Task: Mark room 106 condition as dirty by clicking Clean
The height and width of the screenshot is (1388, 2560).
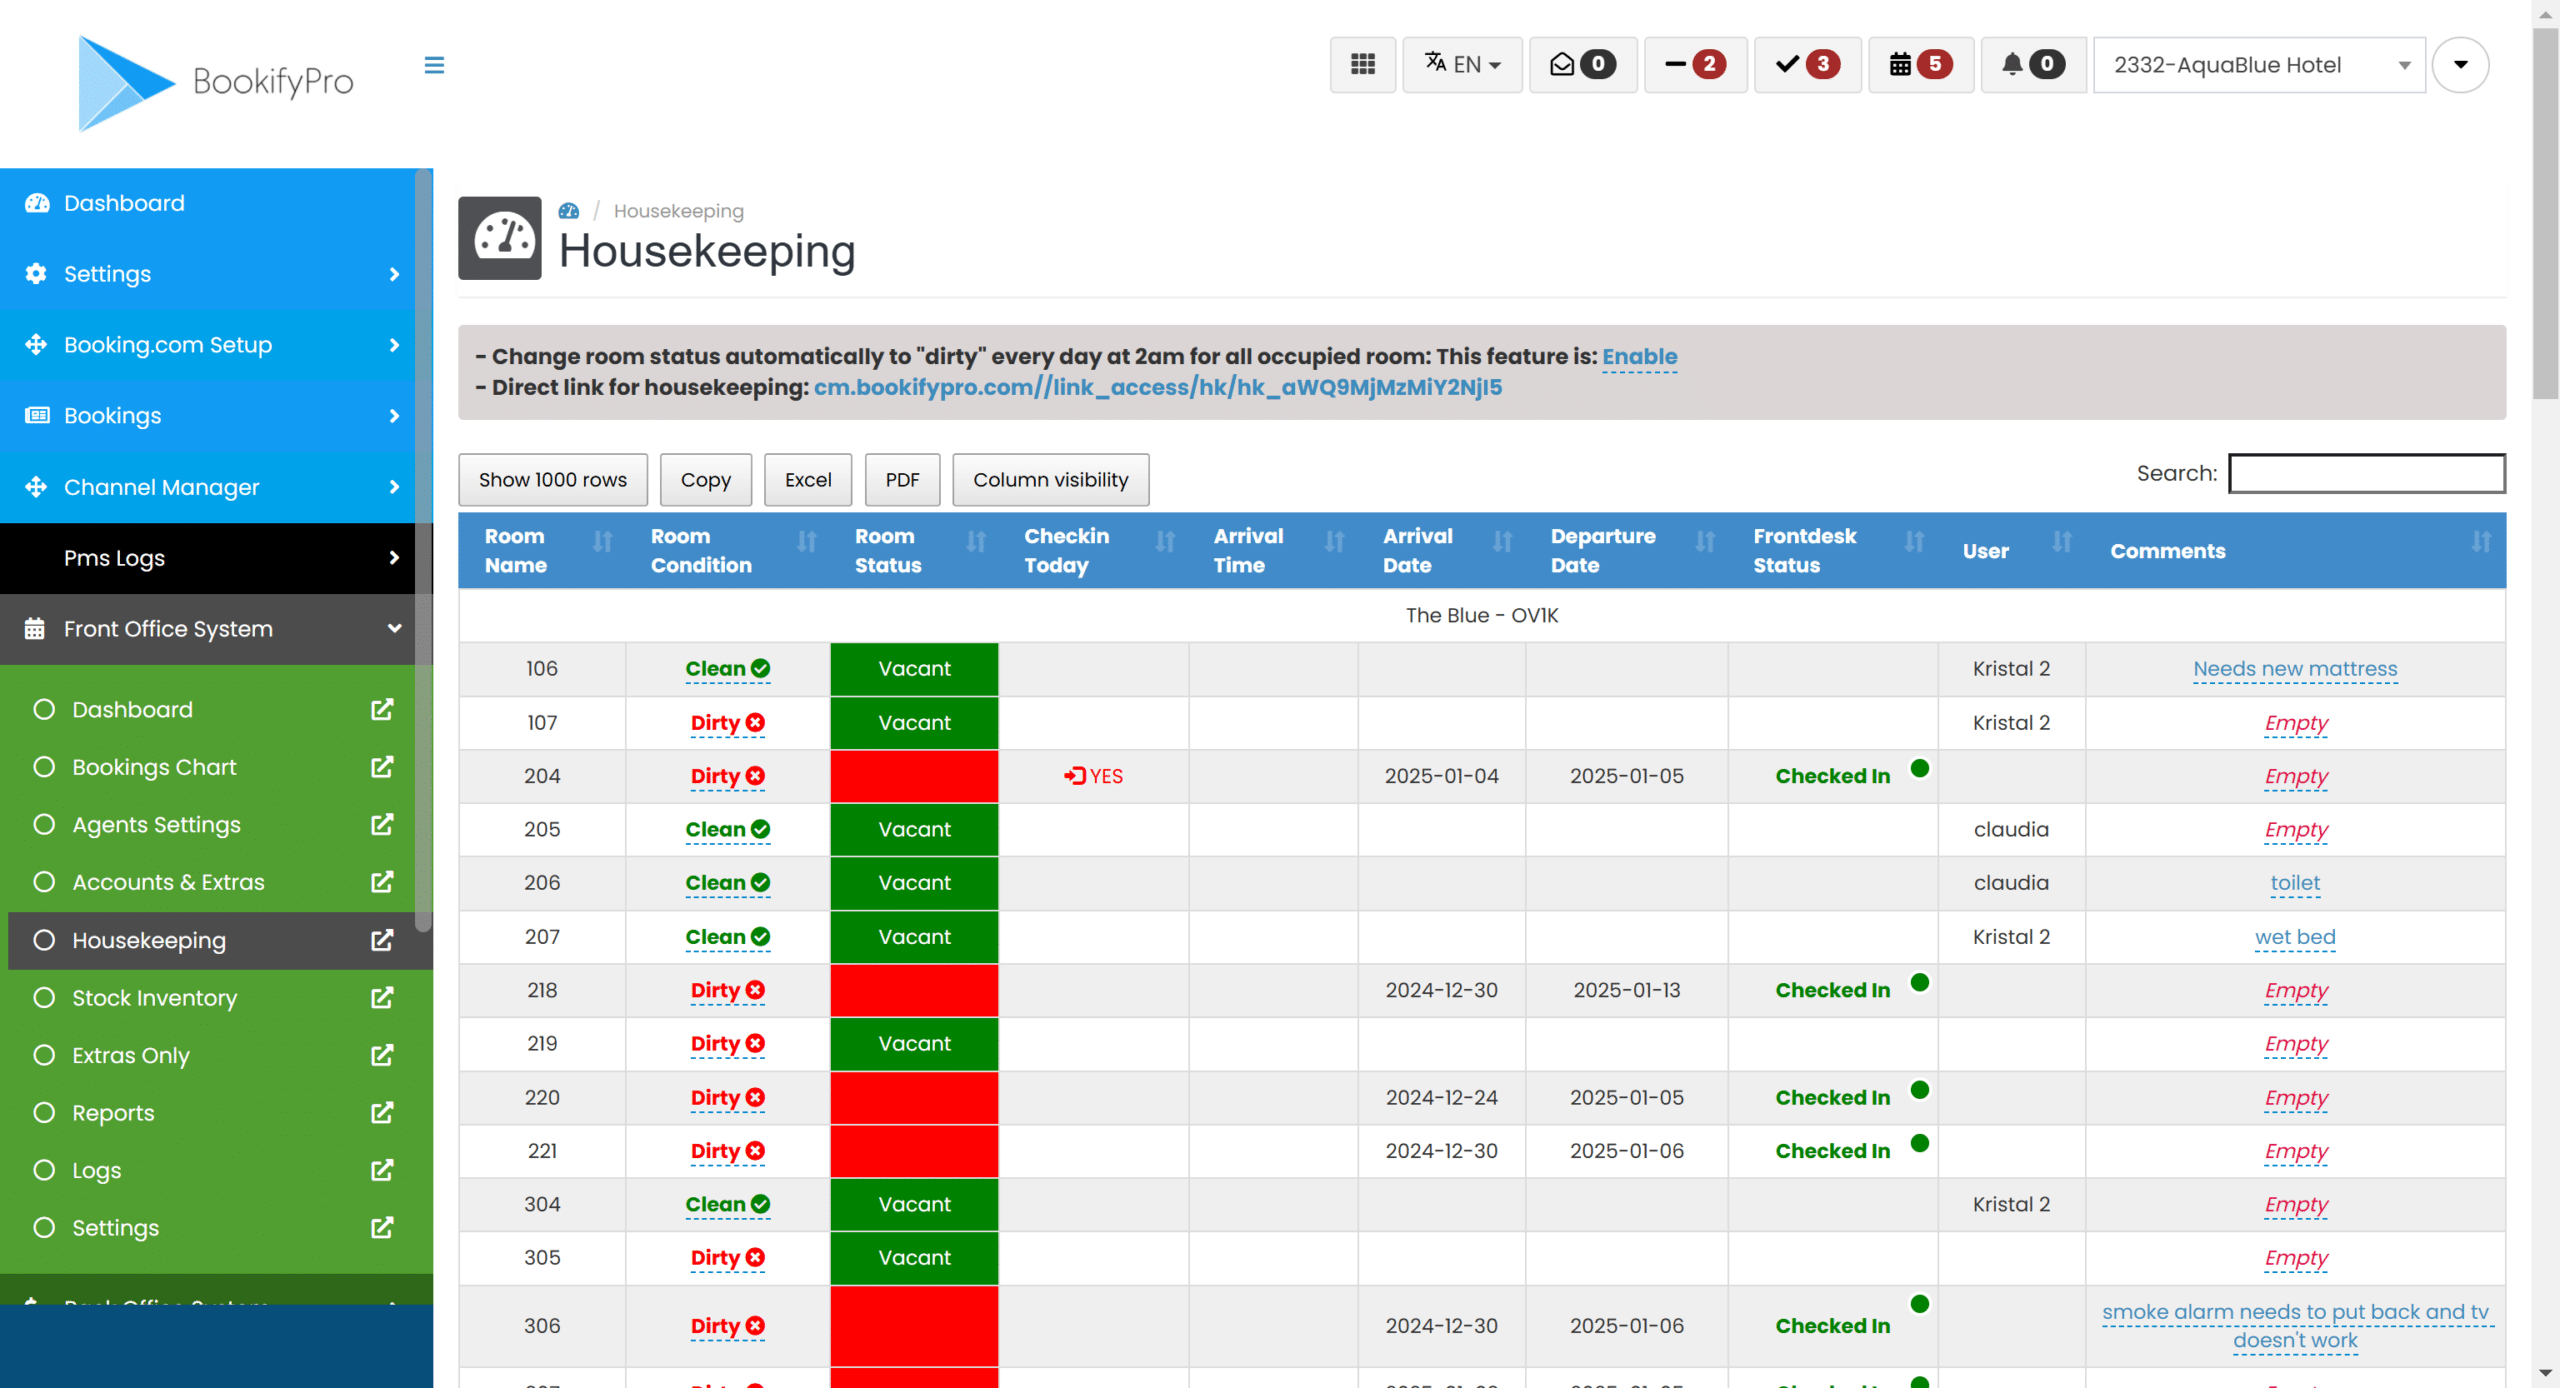Action: pos(726,669)
